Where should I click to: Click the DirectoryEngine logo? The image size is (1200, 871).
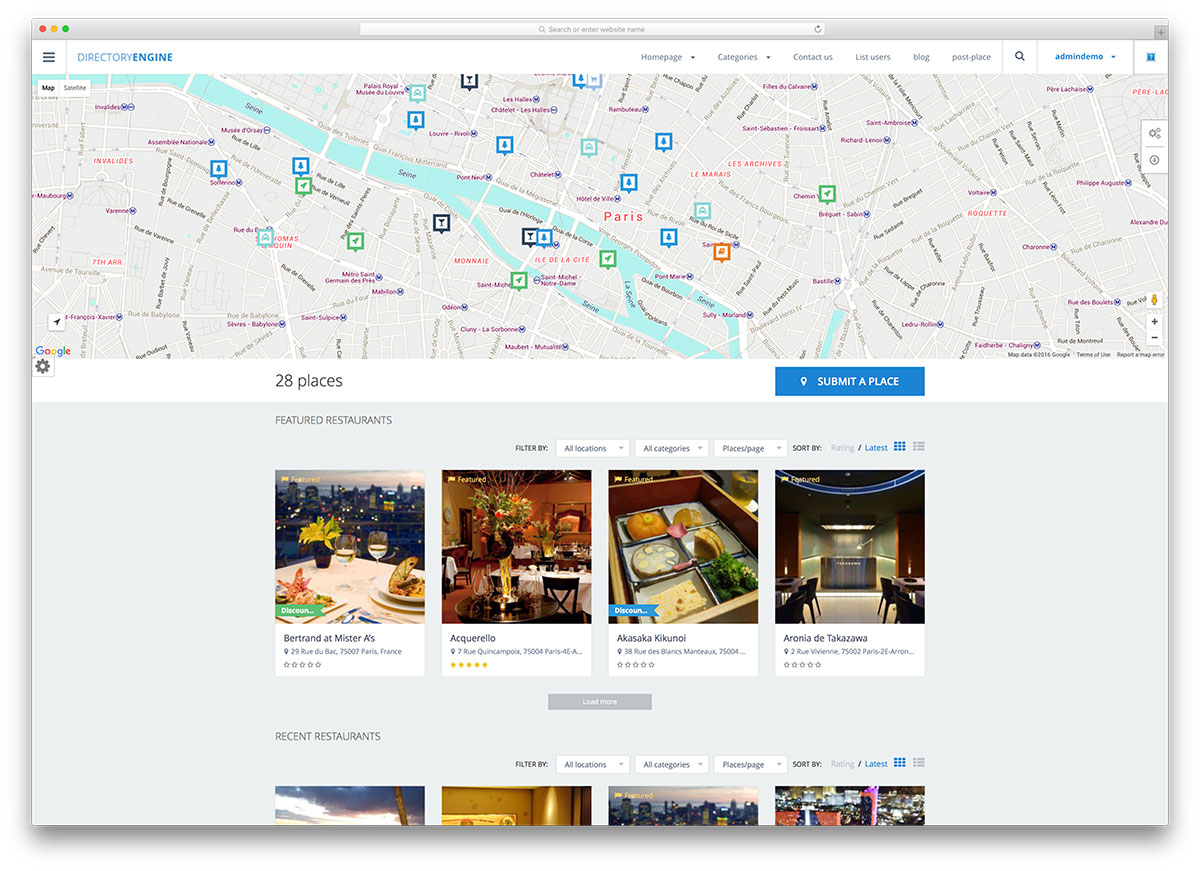tap(125, 57)
